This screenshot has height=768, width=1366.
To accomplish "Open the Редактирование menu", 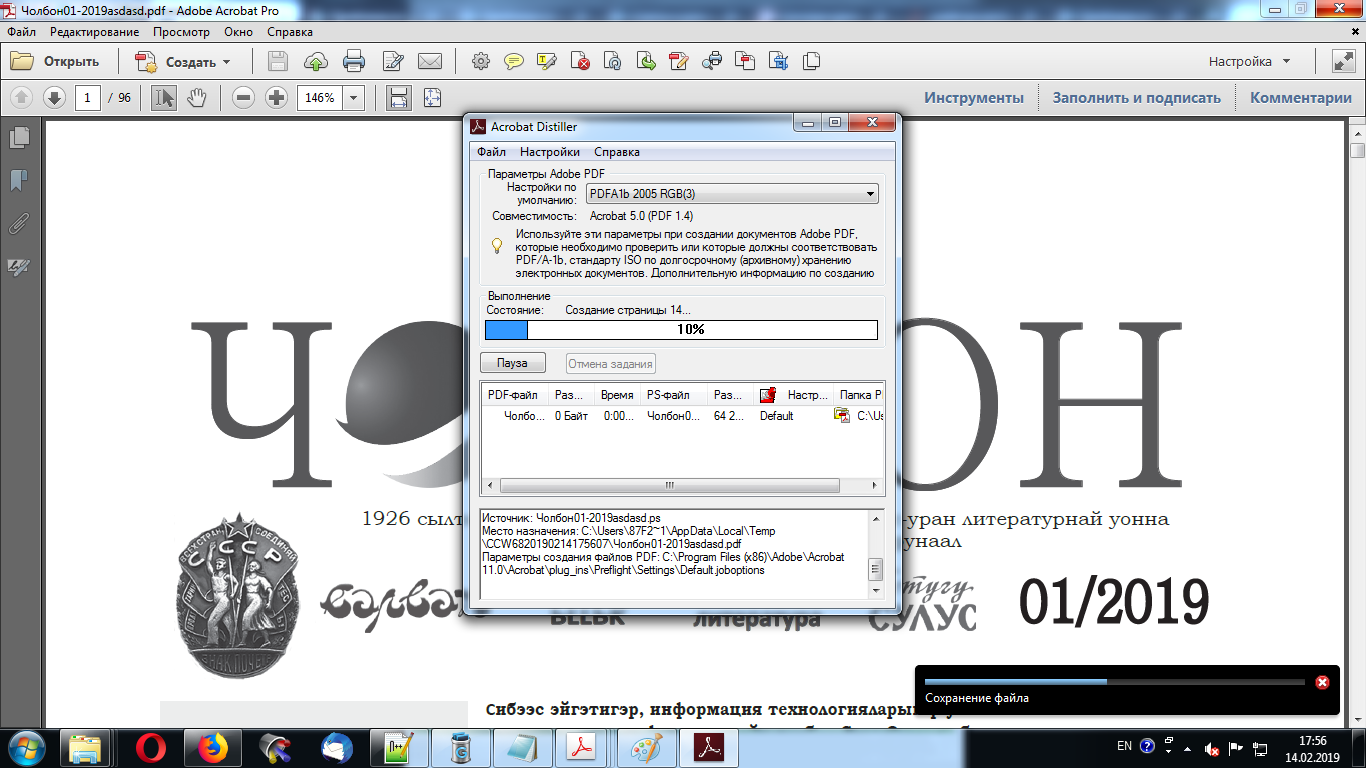I will [x=95, y=32].
